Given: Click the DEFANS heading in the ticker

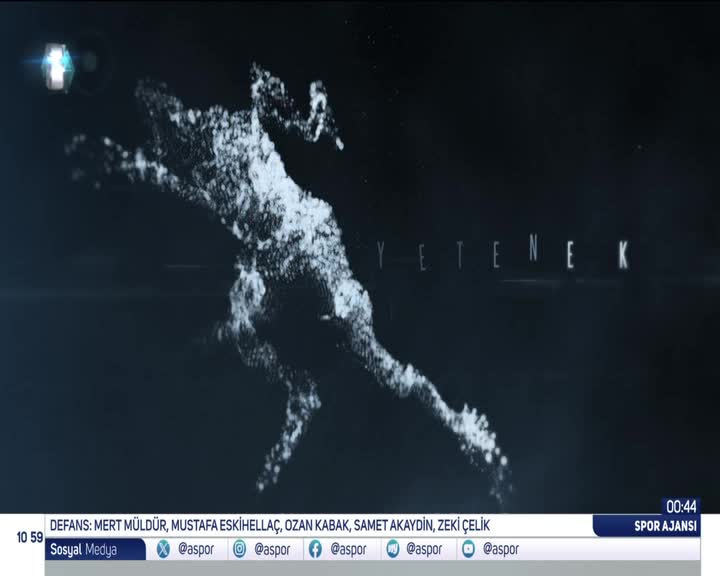Looking at the screenshot, I should (72, 526).
